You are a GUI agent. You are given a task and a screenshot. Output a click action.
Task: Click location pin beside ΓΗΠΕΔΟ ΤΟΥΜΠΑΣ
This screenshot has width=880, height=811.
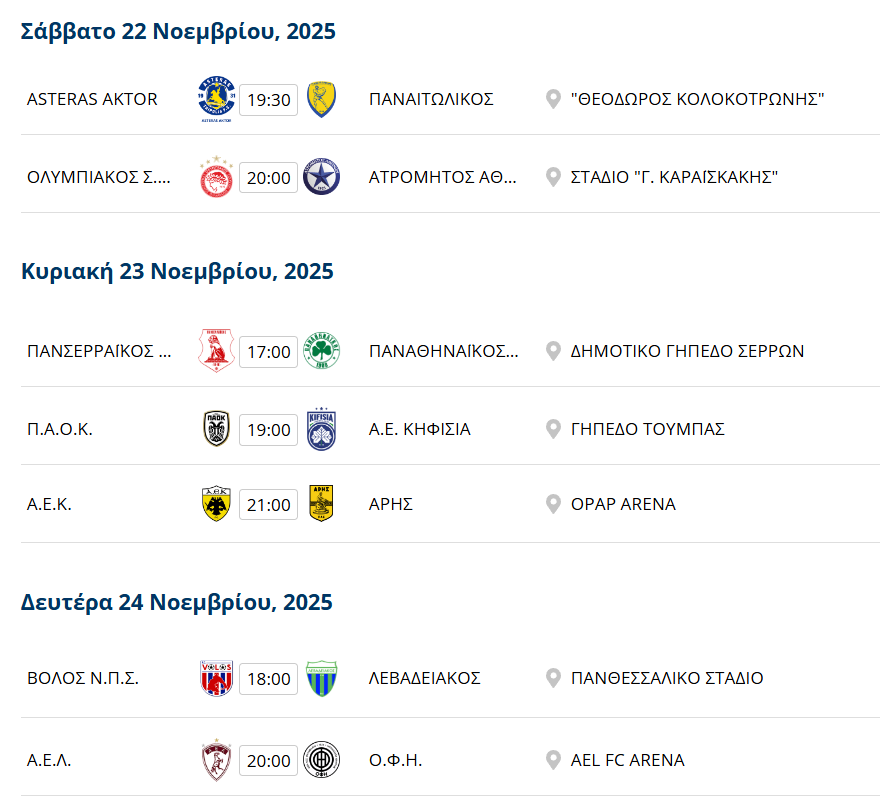553,429
